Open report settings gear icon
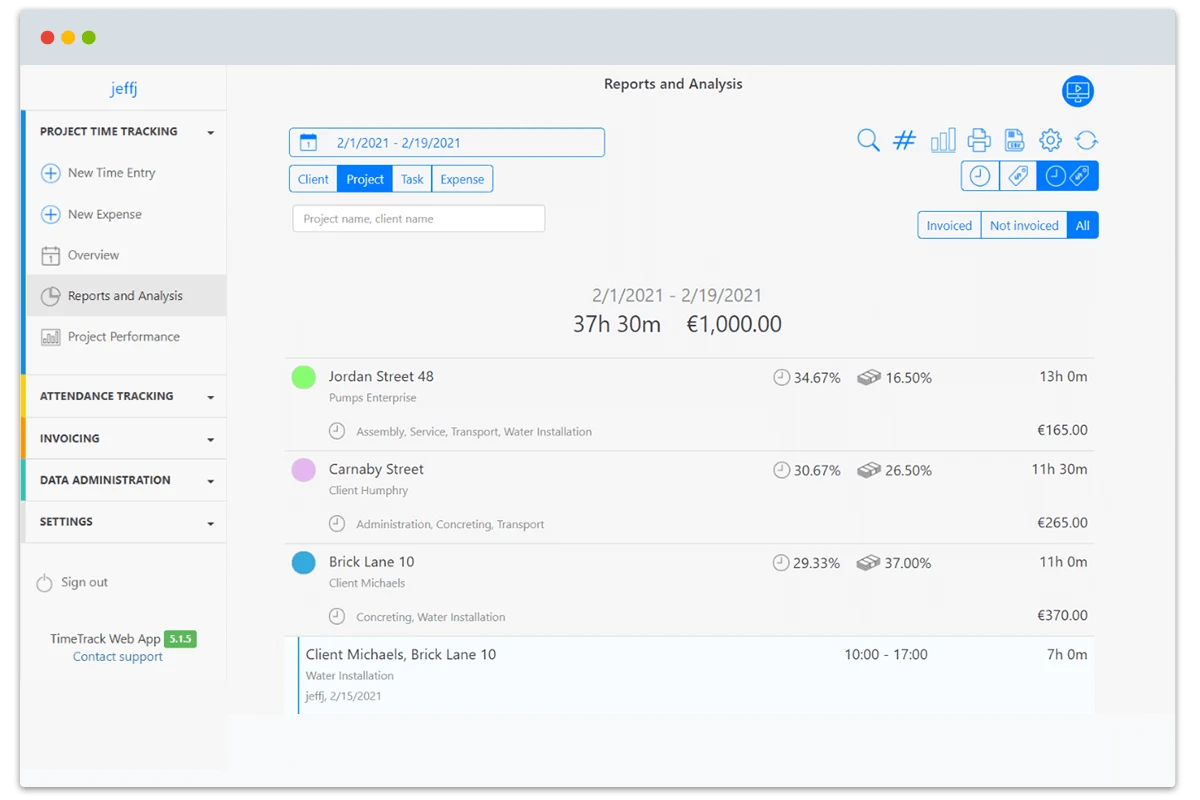Viewport: 1200px width, 800px height. (1049, 141)
